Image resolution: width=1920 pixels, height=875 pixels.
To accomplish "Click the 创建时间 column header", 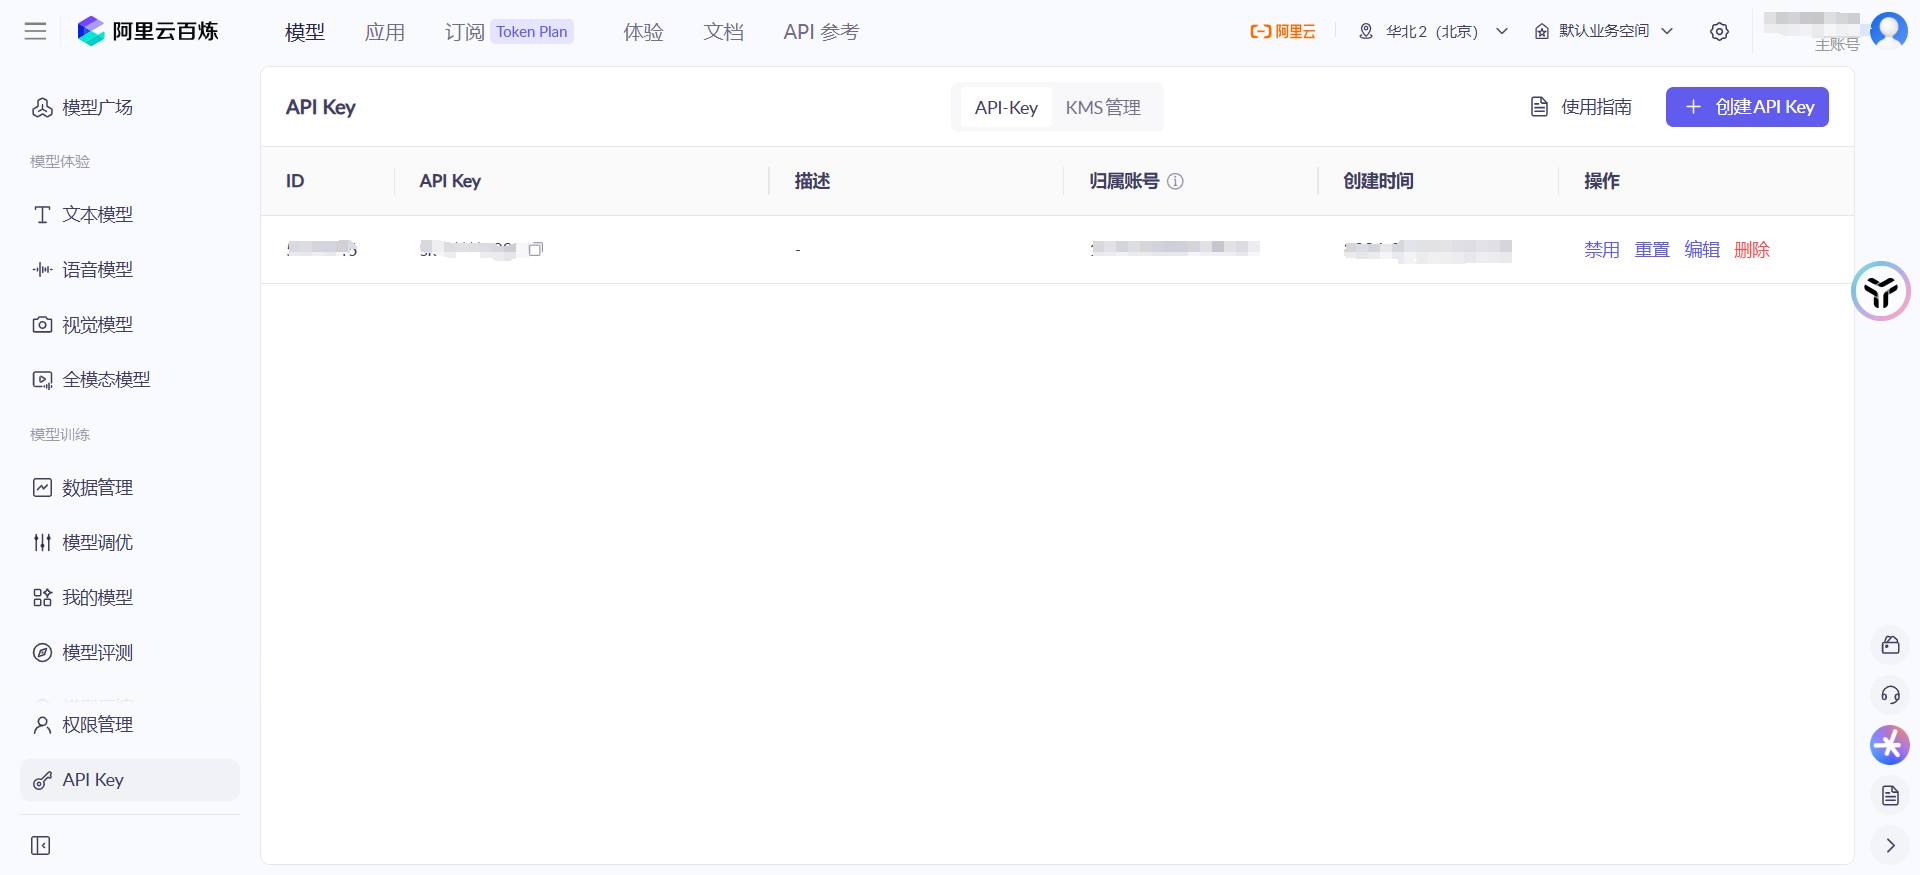I will tap(1378, 181).
